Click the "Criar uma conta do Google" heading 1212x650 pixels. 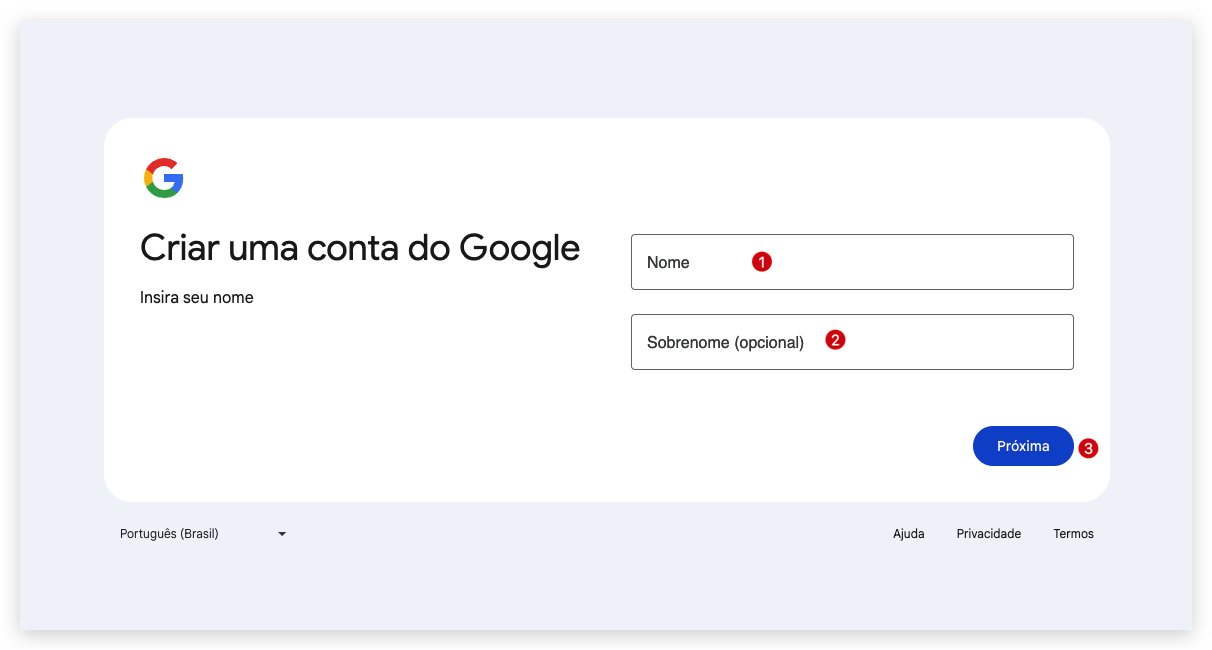(360, 247)
